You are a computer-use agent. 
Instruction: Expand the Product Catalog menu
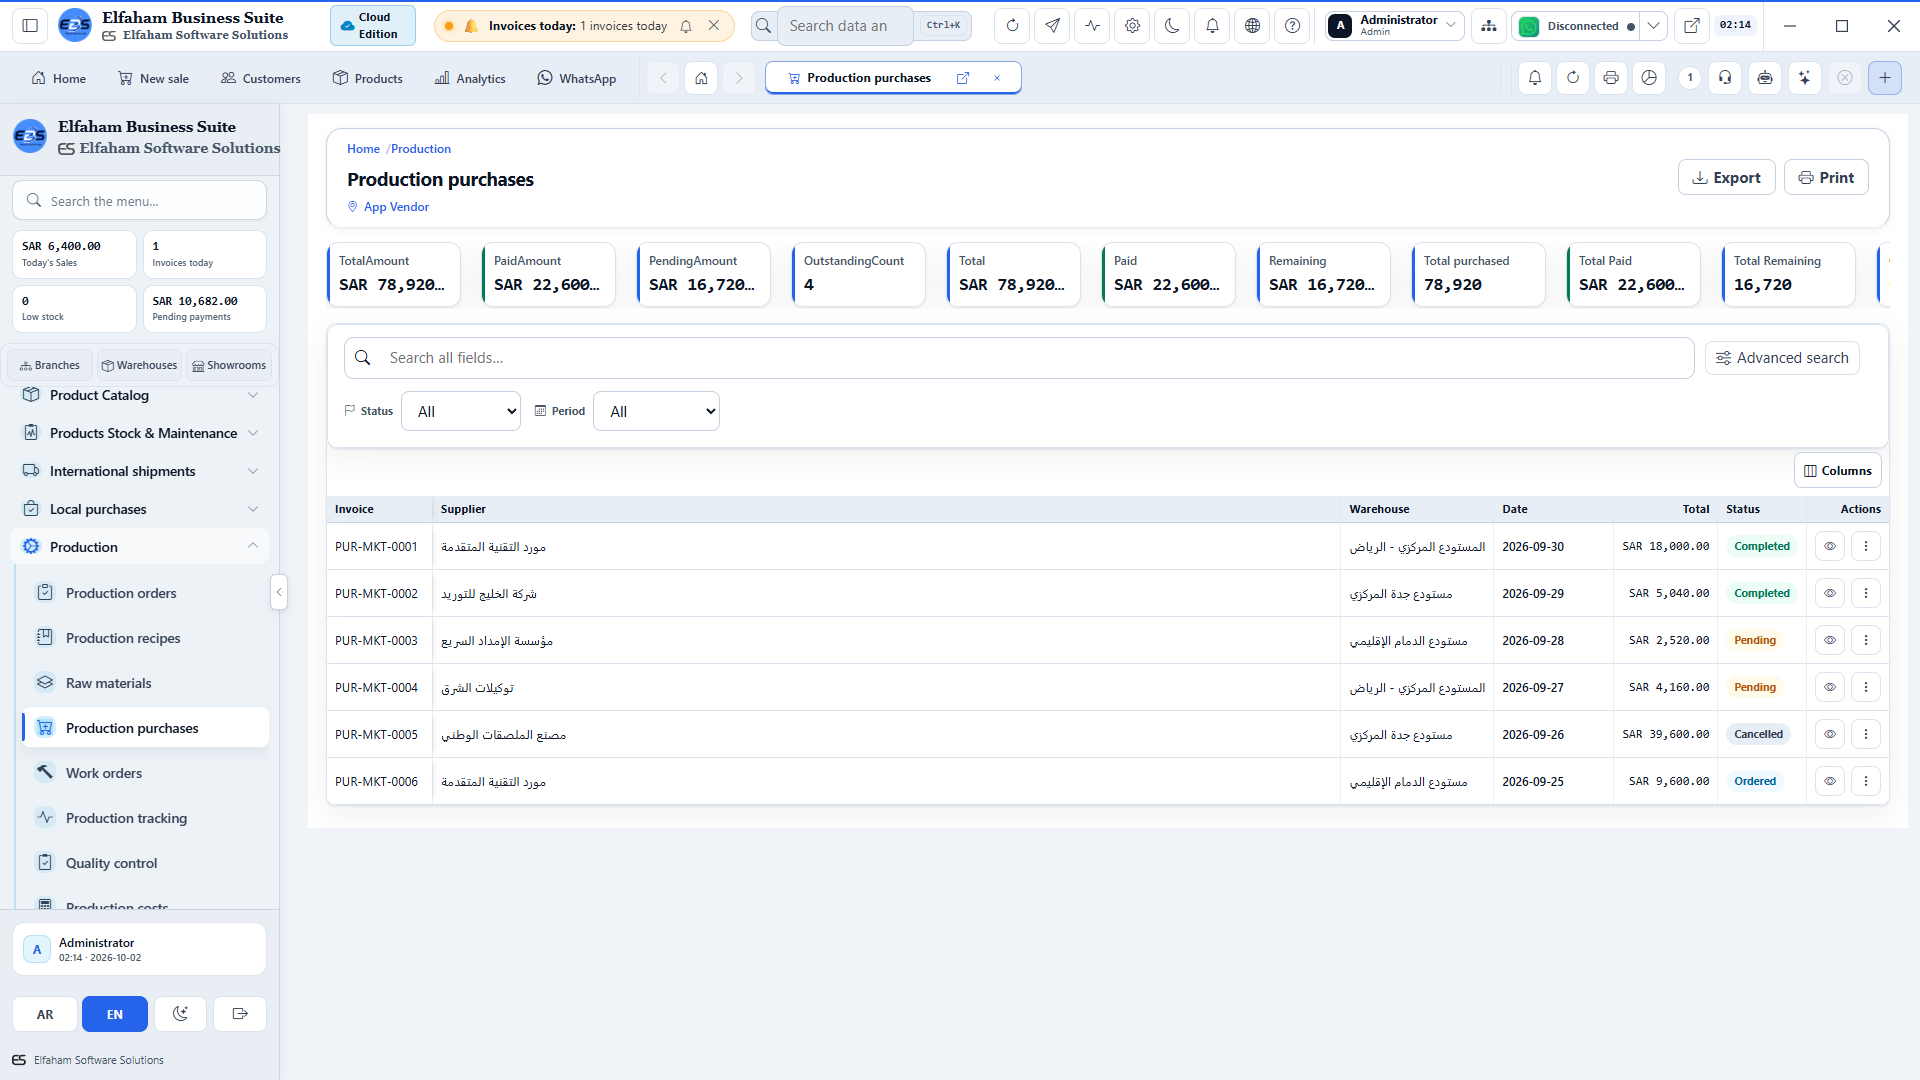pos(139,395)
